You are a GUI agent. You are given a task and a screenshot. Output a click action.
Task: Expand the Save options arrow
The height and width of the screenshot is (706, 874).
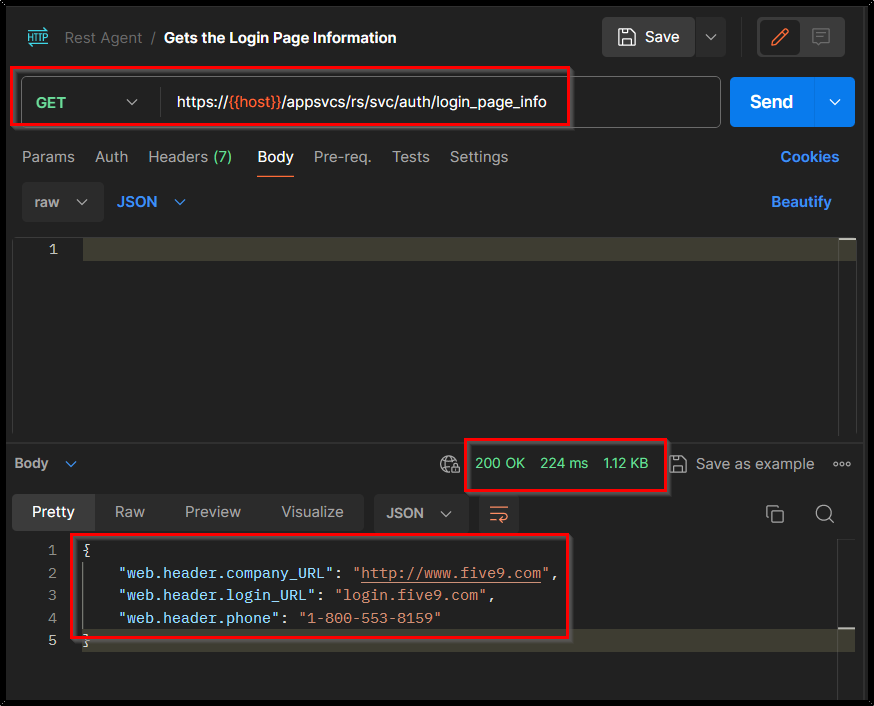(x=711, y=37)
